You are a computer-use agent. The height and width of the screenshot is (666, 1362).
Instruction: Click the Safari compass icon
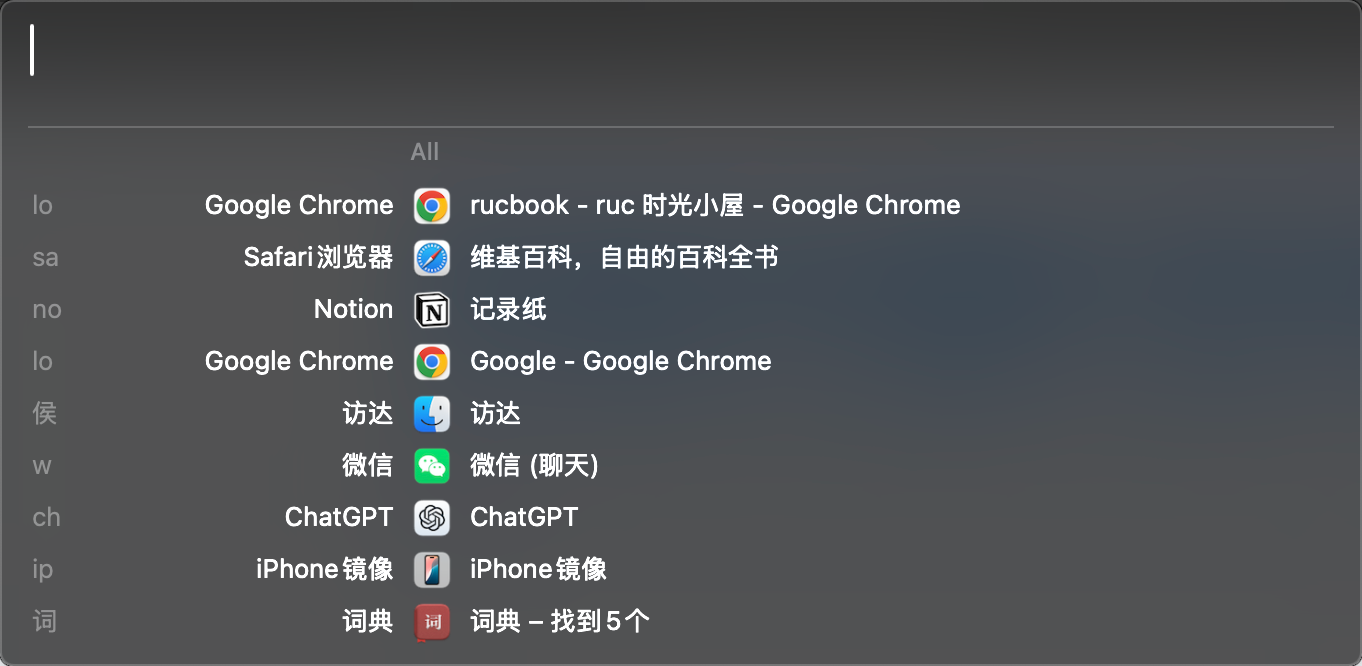pos(432,258)
